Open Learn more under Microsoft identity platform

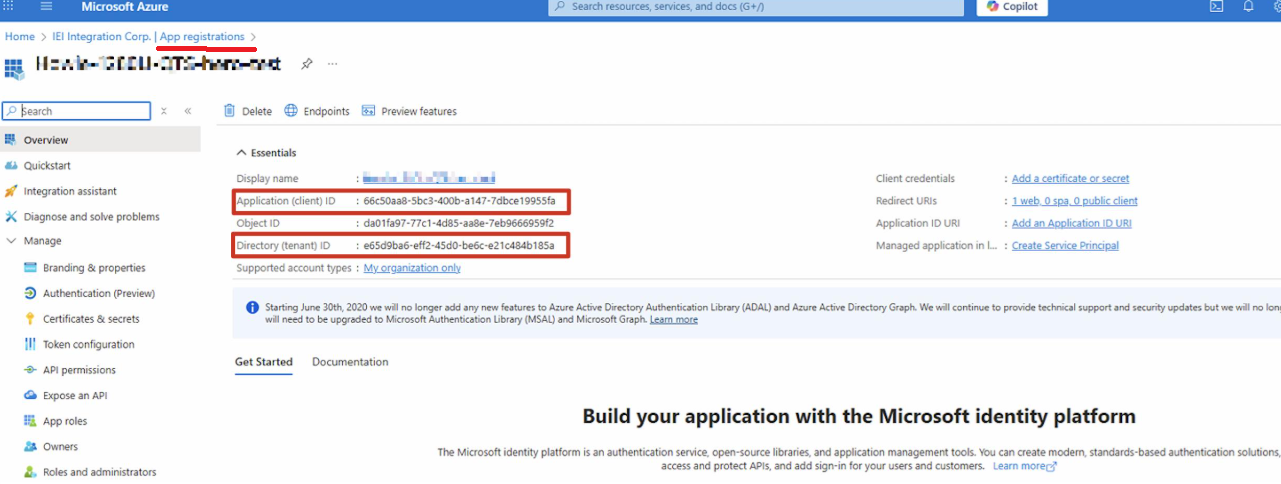[1024, 466]
